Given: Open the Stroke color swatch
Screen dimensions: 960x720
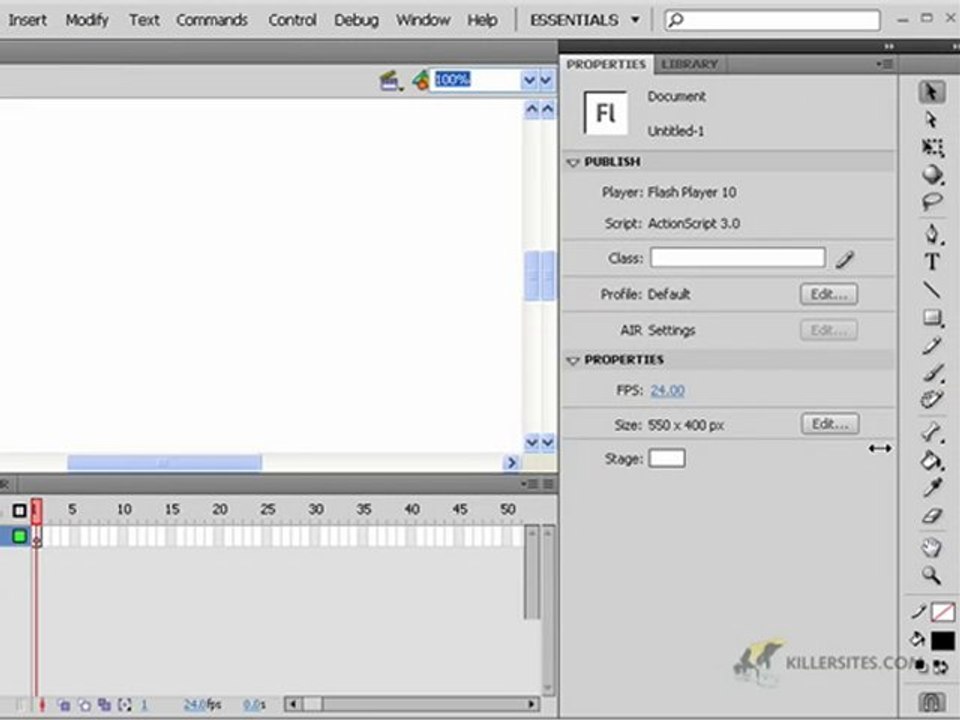Looking at the screenshot, I should [942, 612].
